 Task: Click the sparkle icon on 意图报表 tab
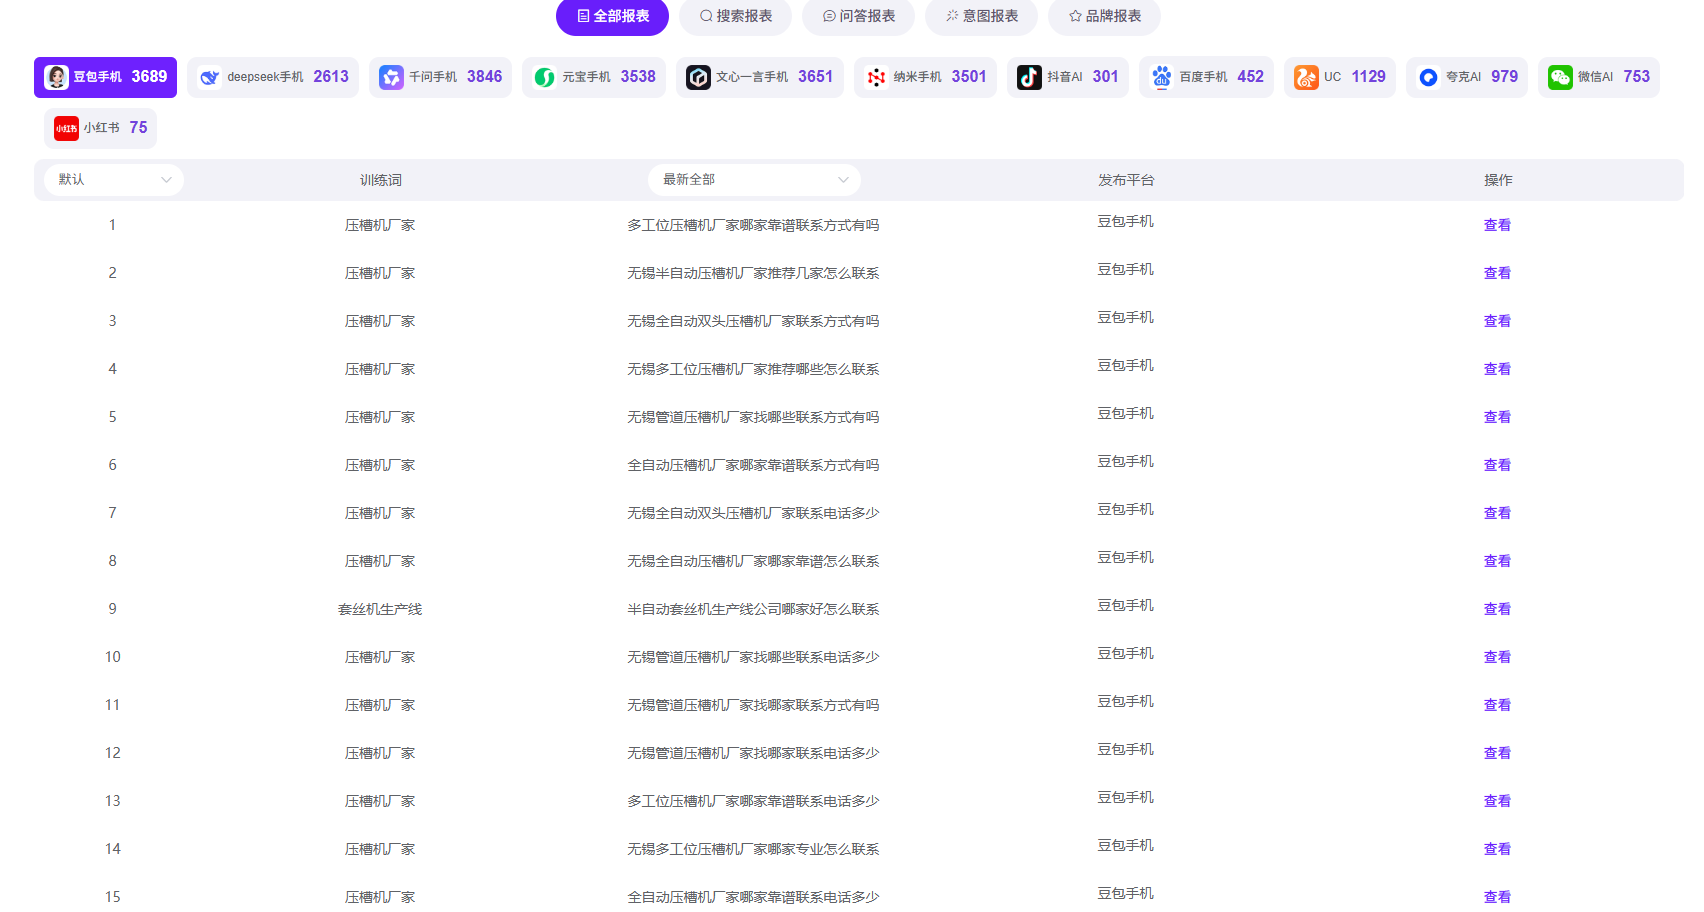click(x=952, y=16)
